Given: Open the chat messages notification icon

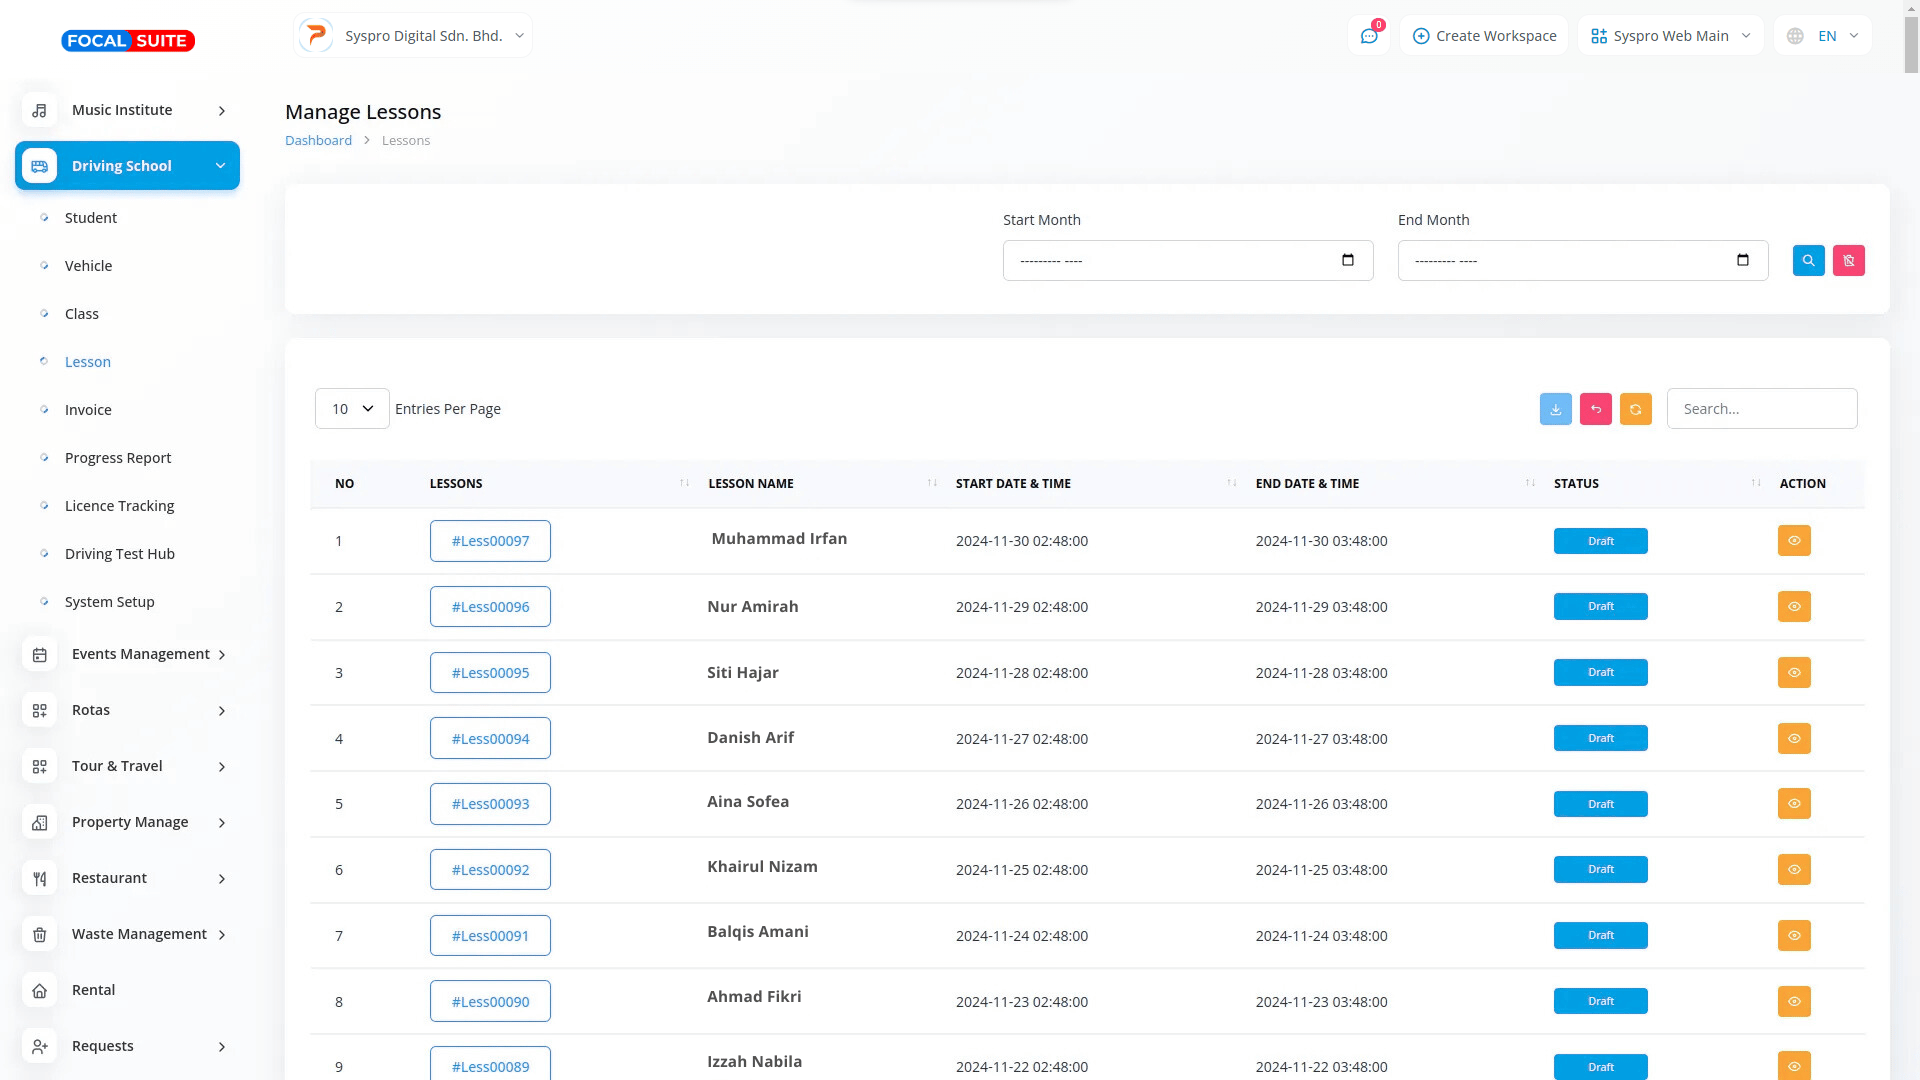Looking at the screenshot, I should [x=1368, y=36].
